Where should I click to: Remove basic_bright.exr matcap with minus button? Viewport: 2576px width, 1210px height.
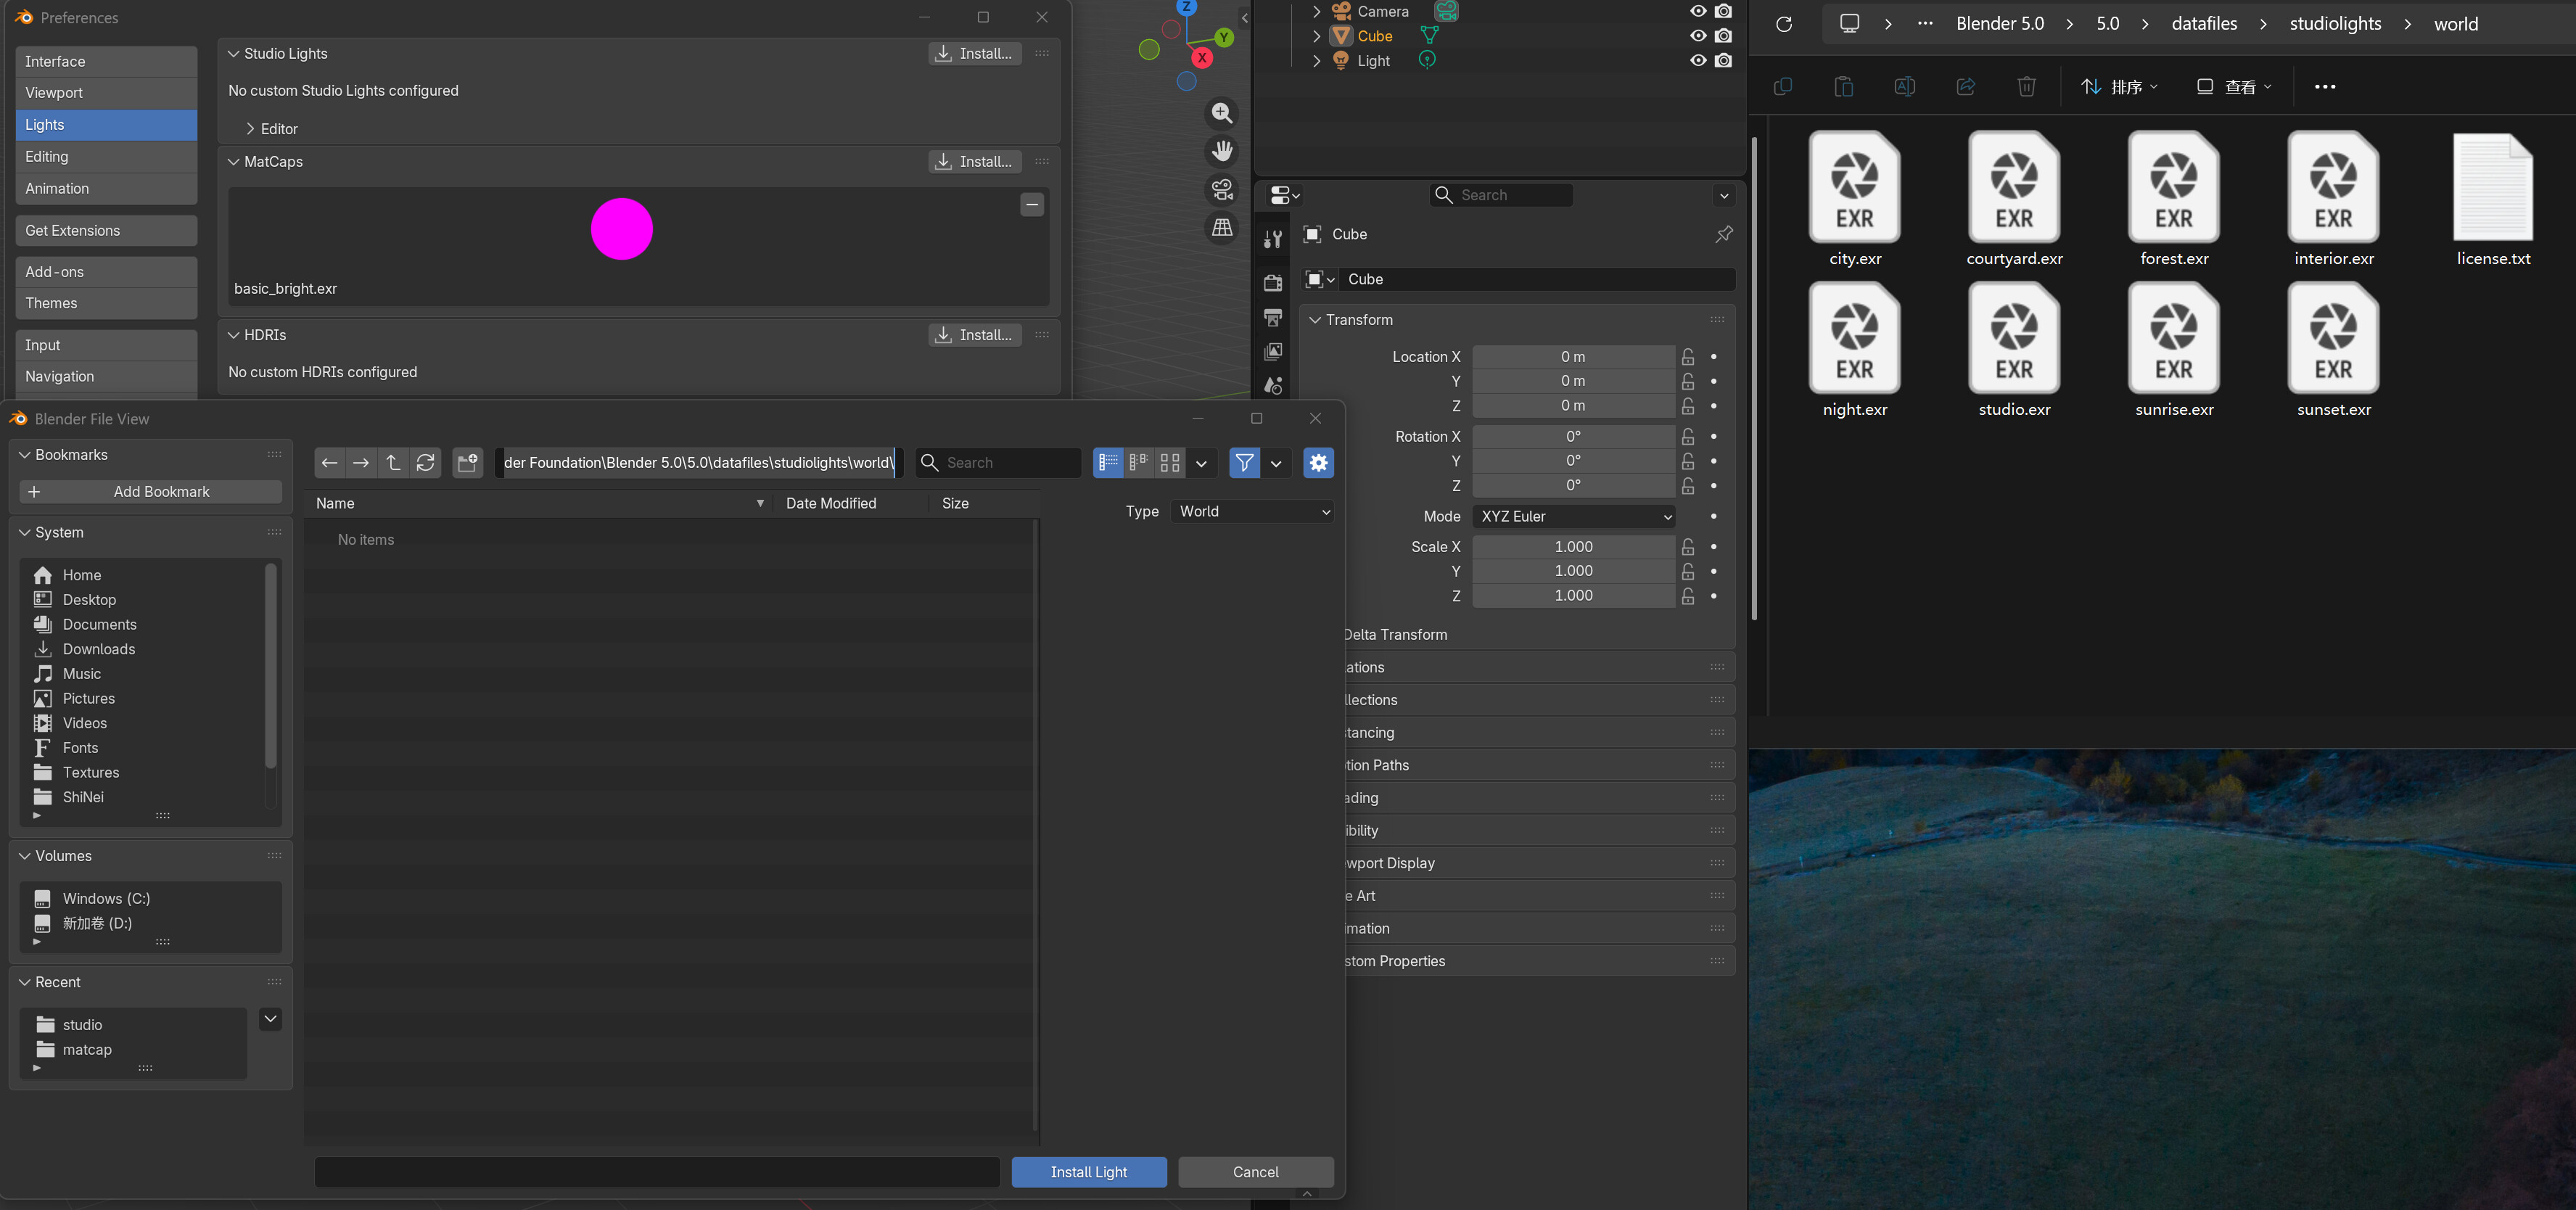(1032, 205)
